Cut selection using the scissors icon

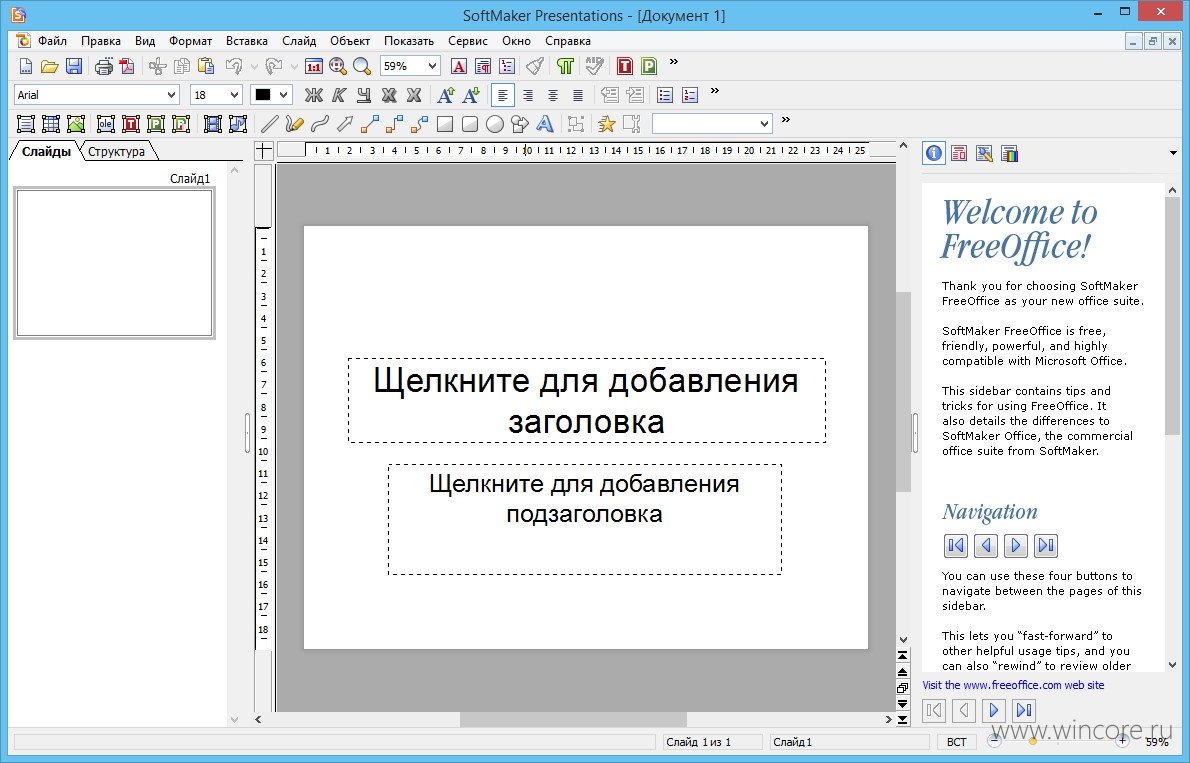[157, 67]
